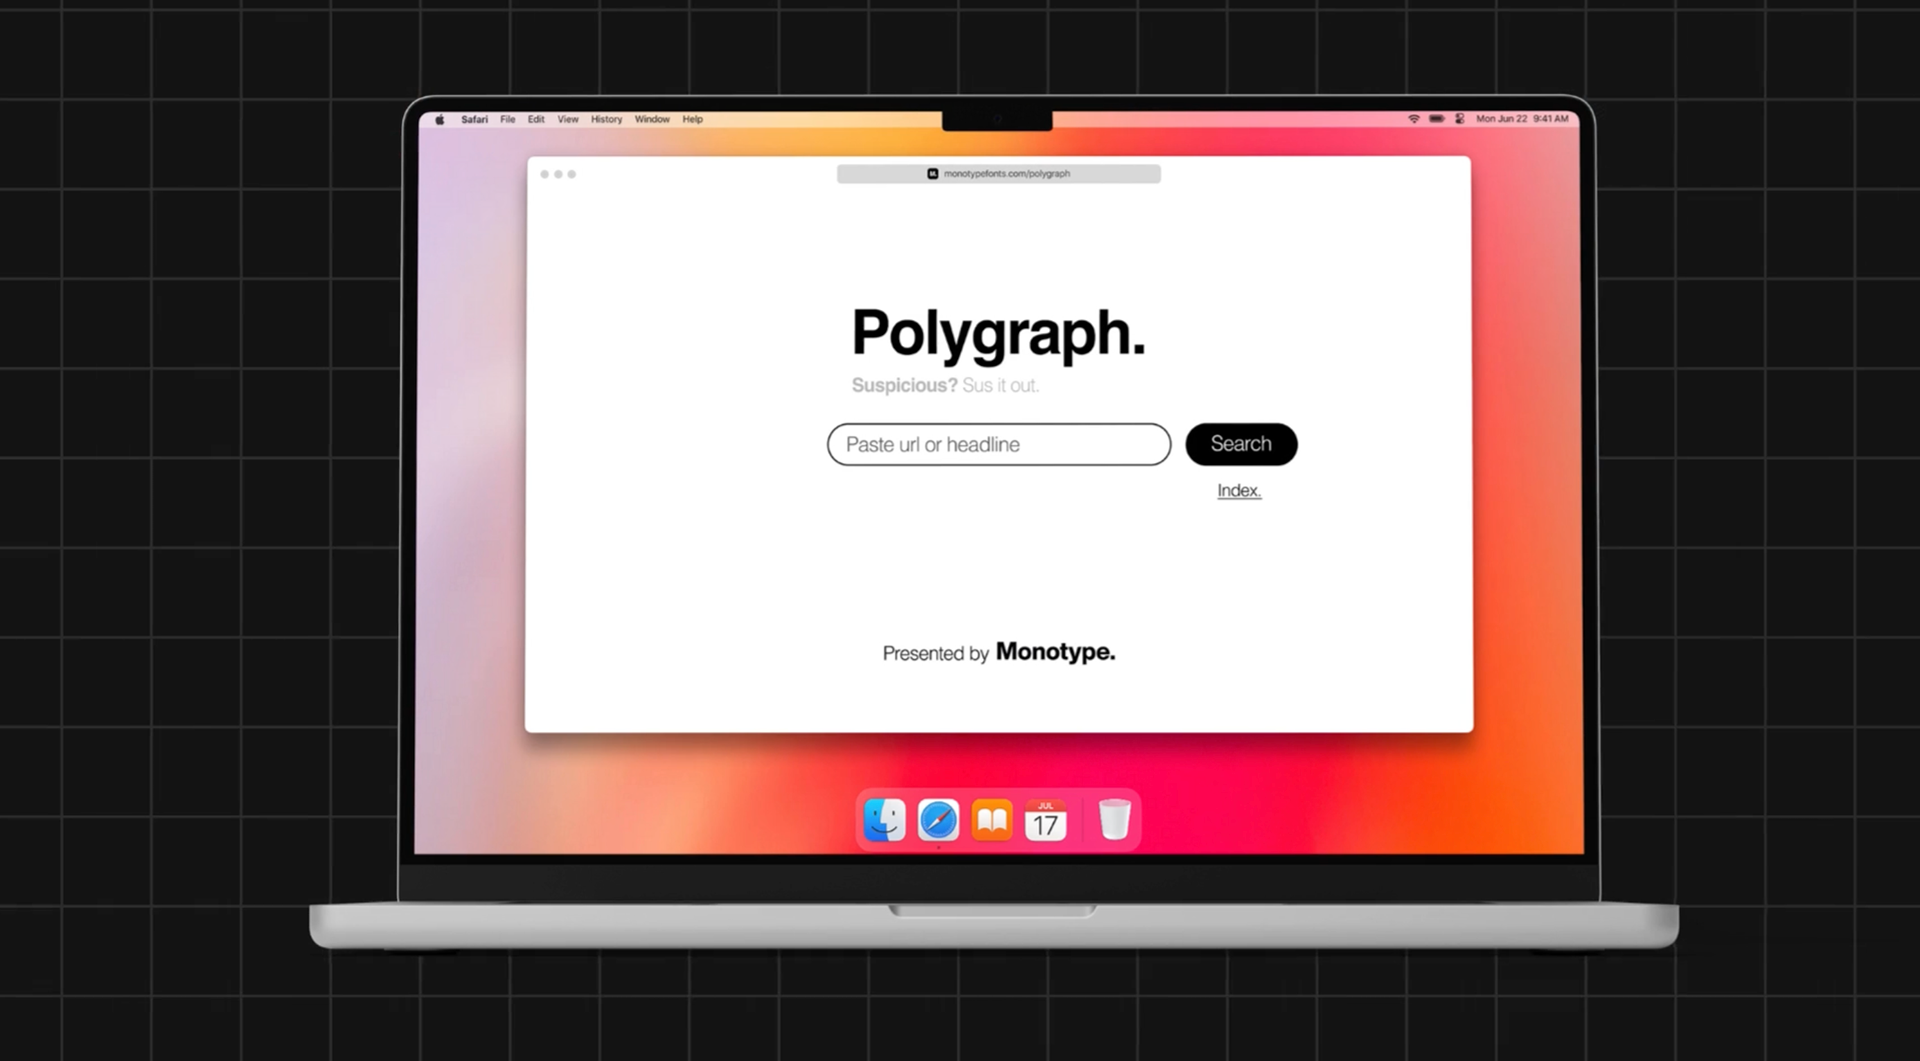The image size is (1920, 1061).
Task: Click the black Search button
Action: point(1241,444)
